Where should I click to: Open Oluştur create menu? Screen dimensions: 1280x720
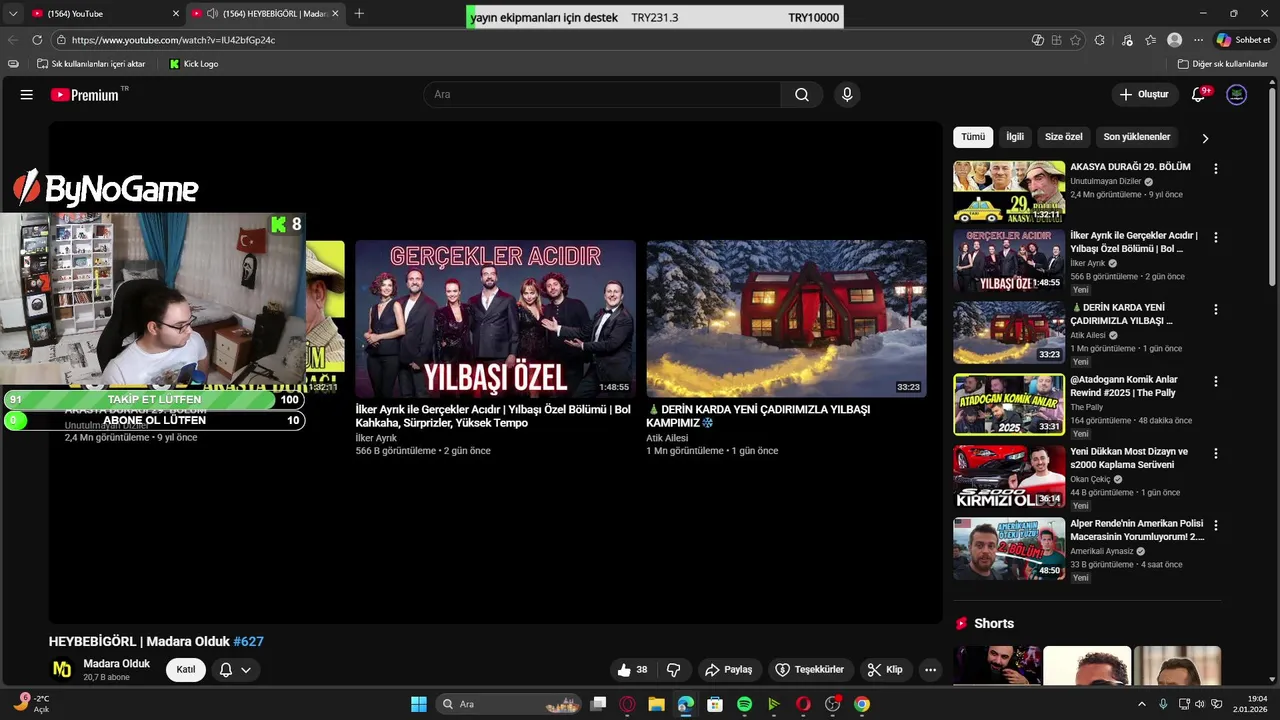[1145, 95]
